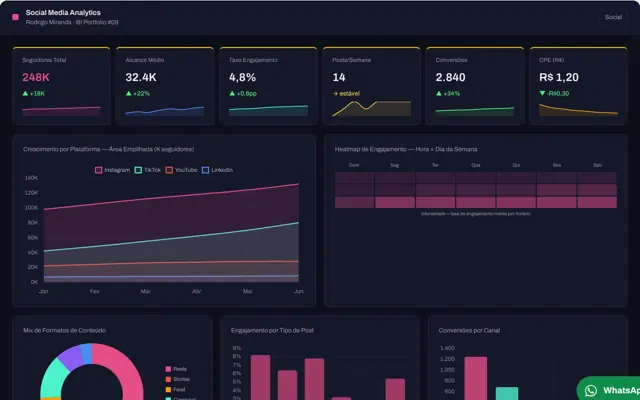Click the R$ 1,20 CPE value

coord(558,77)
